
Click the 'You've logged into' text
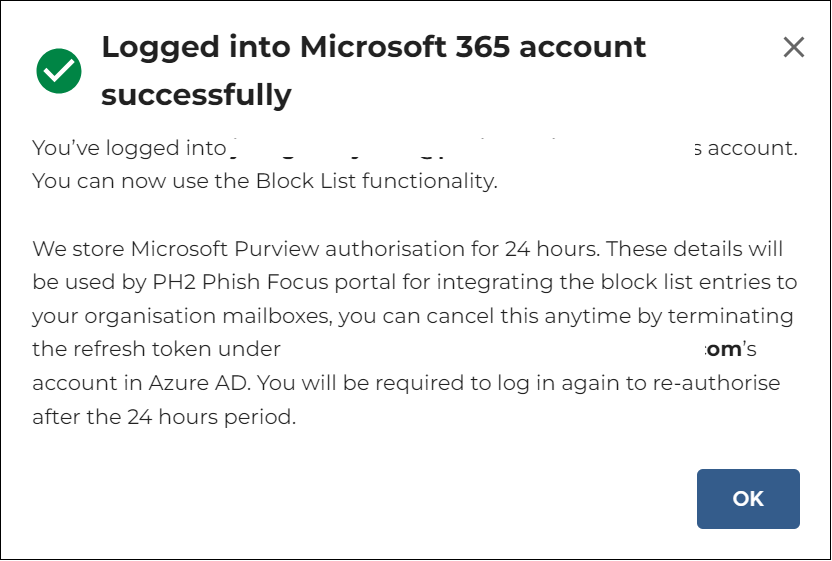129,148
